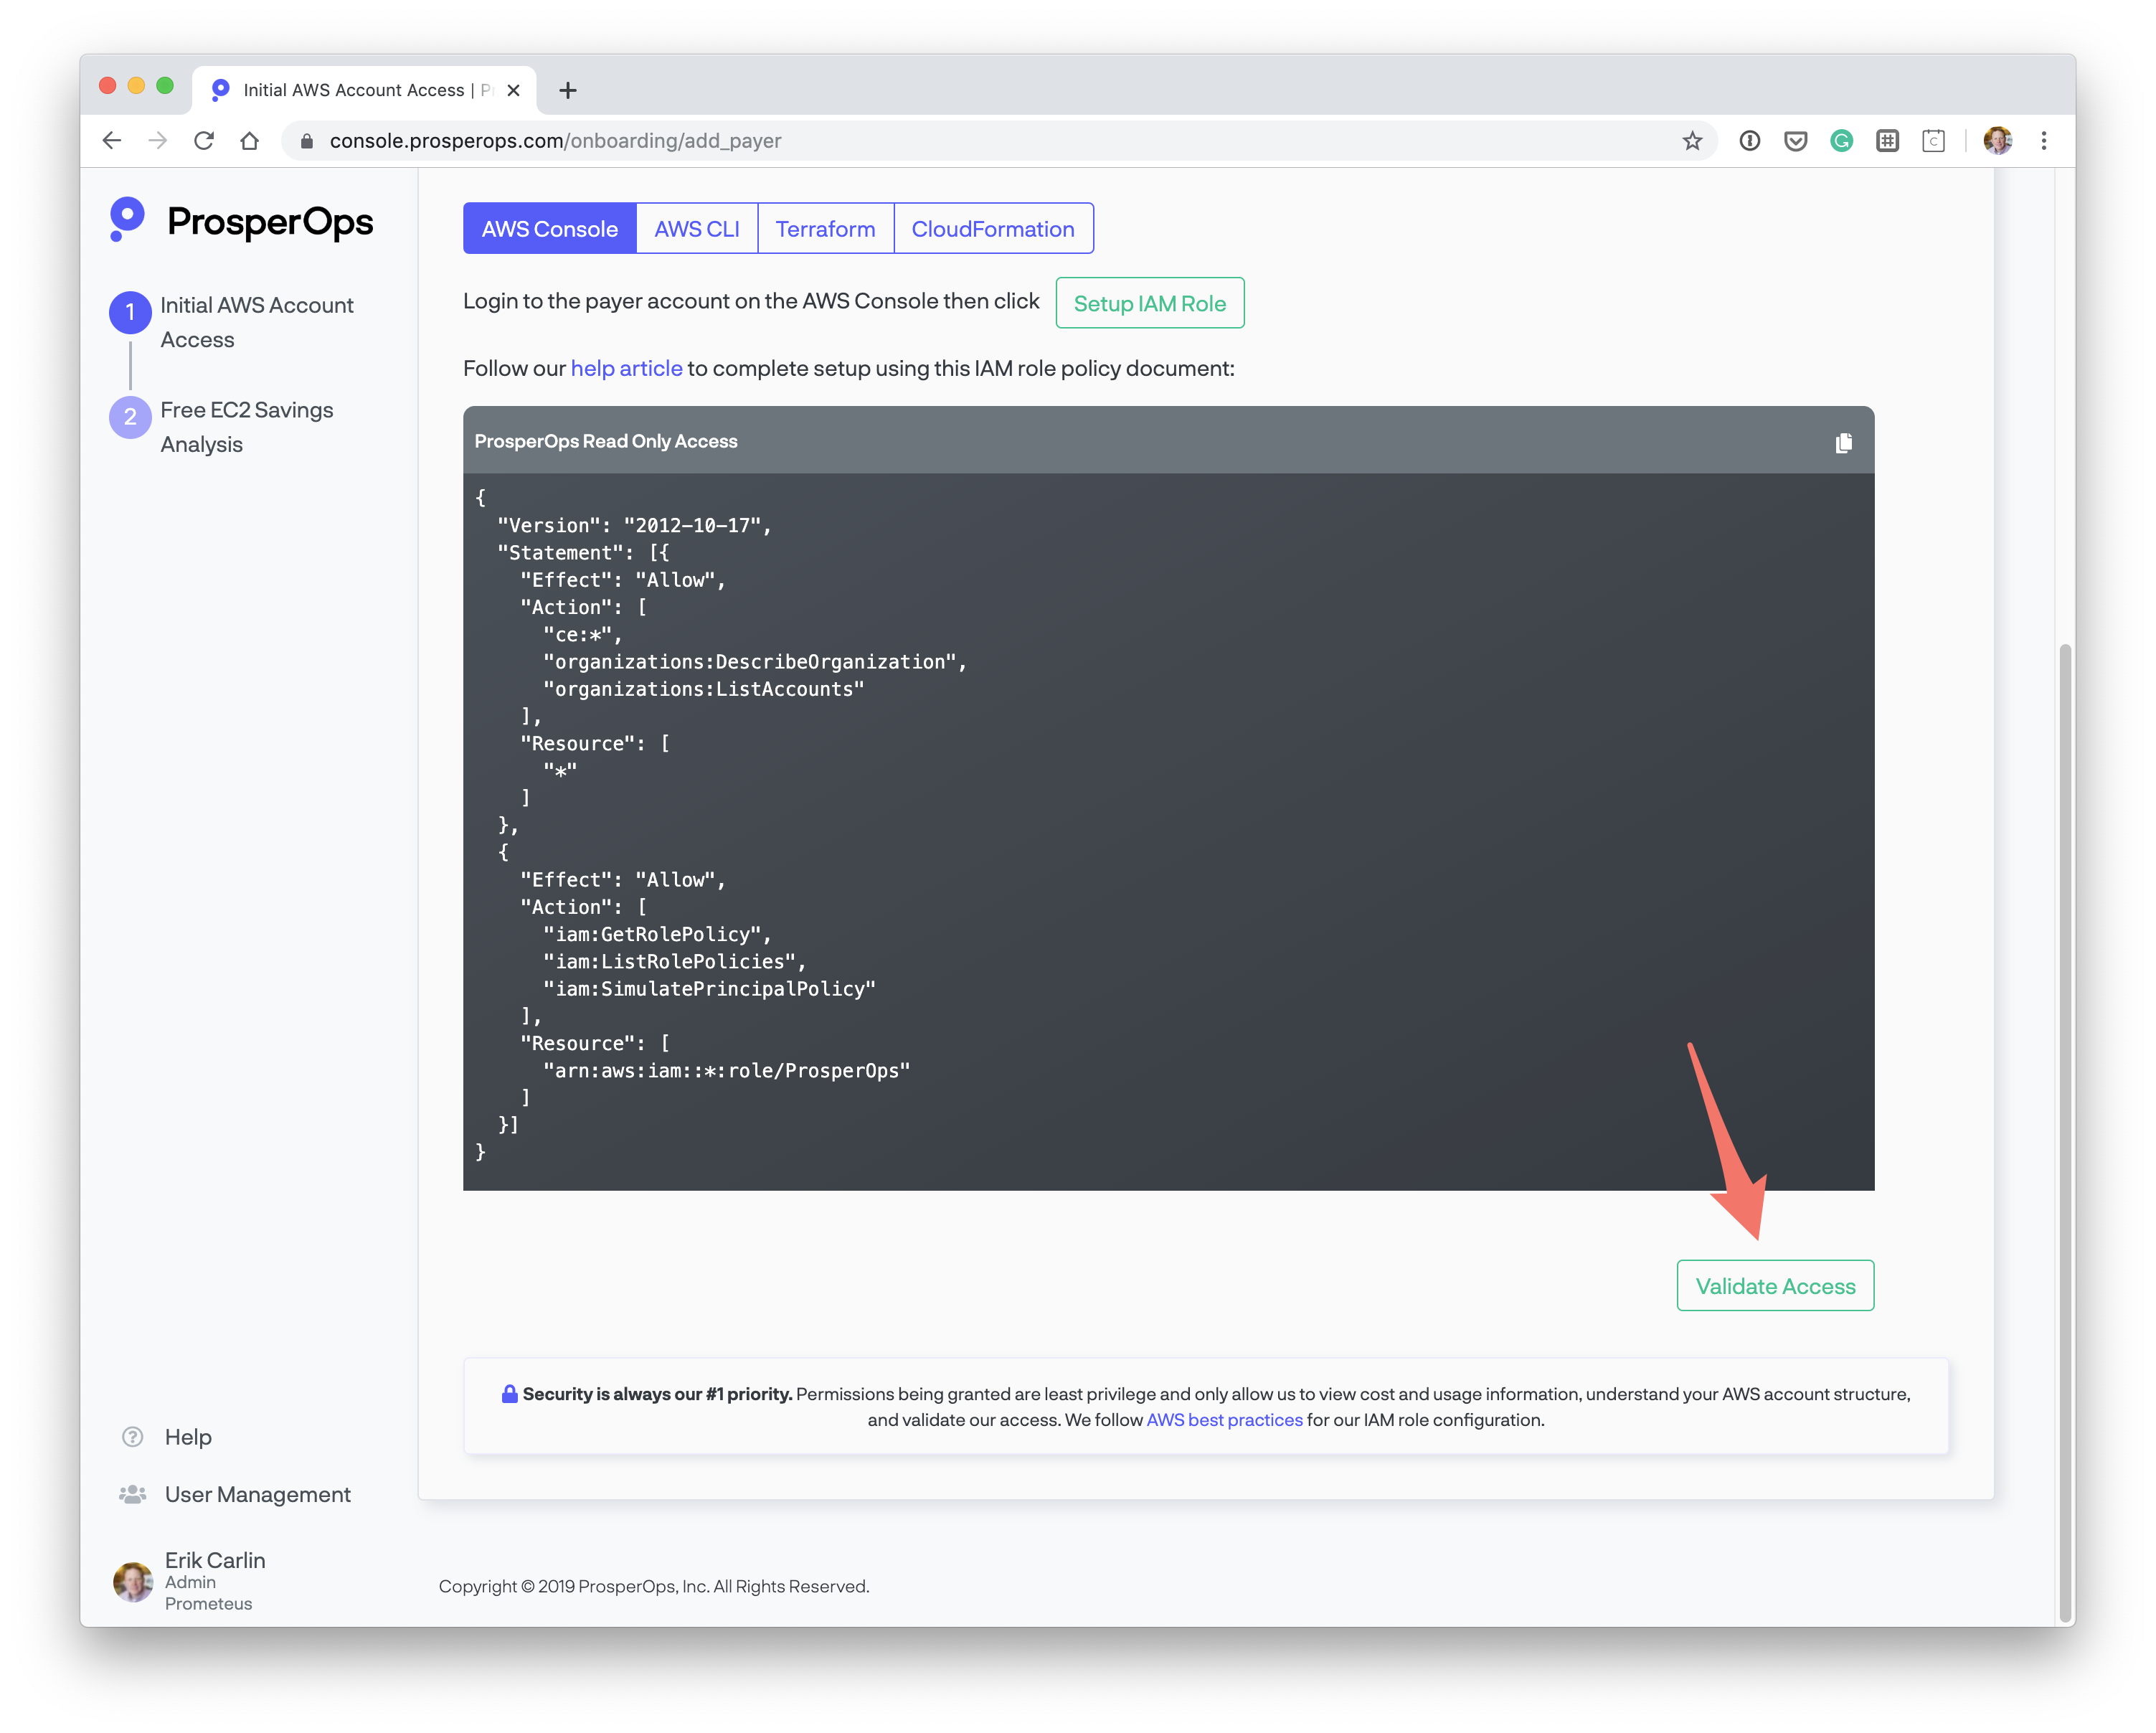The image size is (2156, 1733).
Task: Open Chrome profile avatar
Action: coord(1997,141)
